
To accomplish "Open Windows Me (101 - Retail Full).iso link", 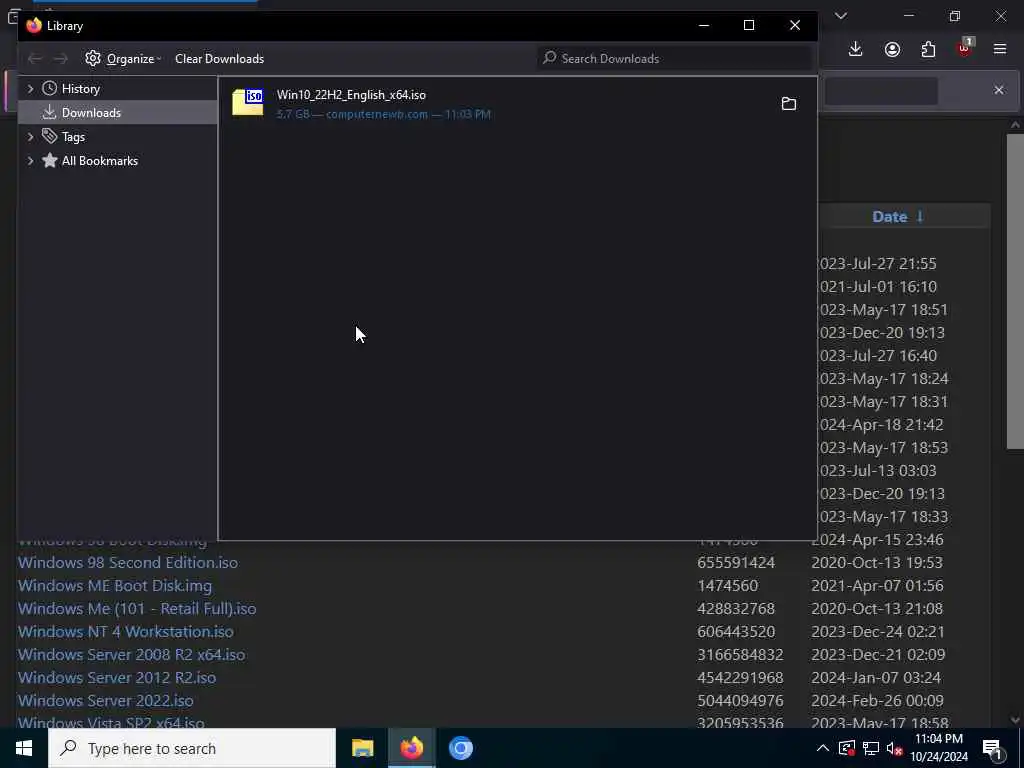I will 137,609.
